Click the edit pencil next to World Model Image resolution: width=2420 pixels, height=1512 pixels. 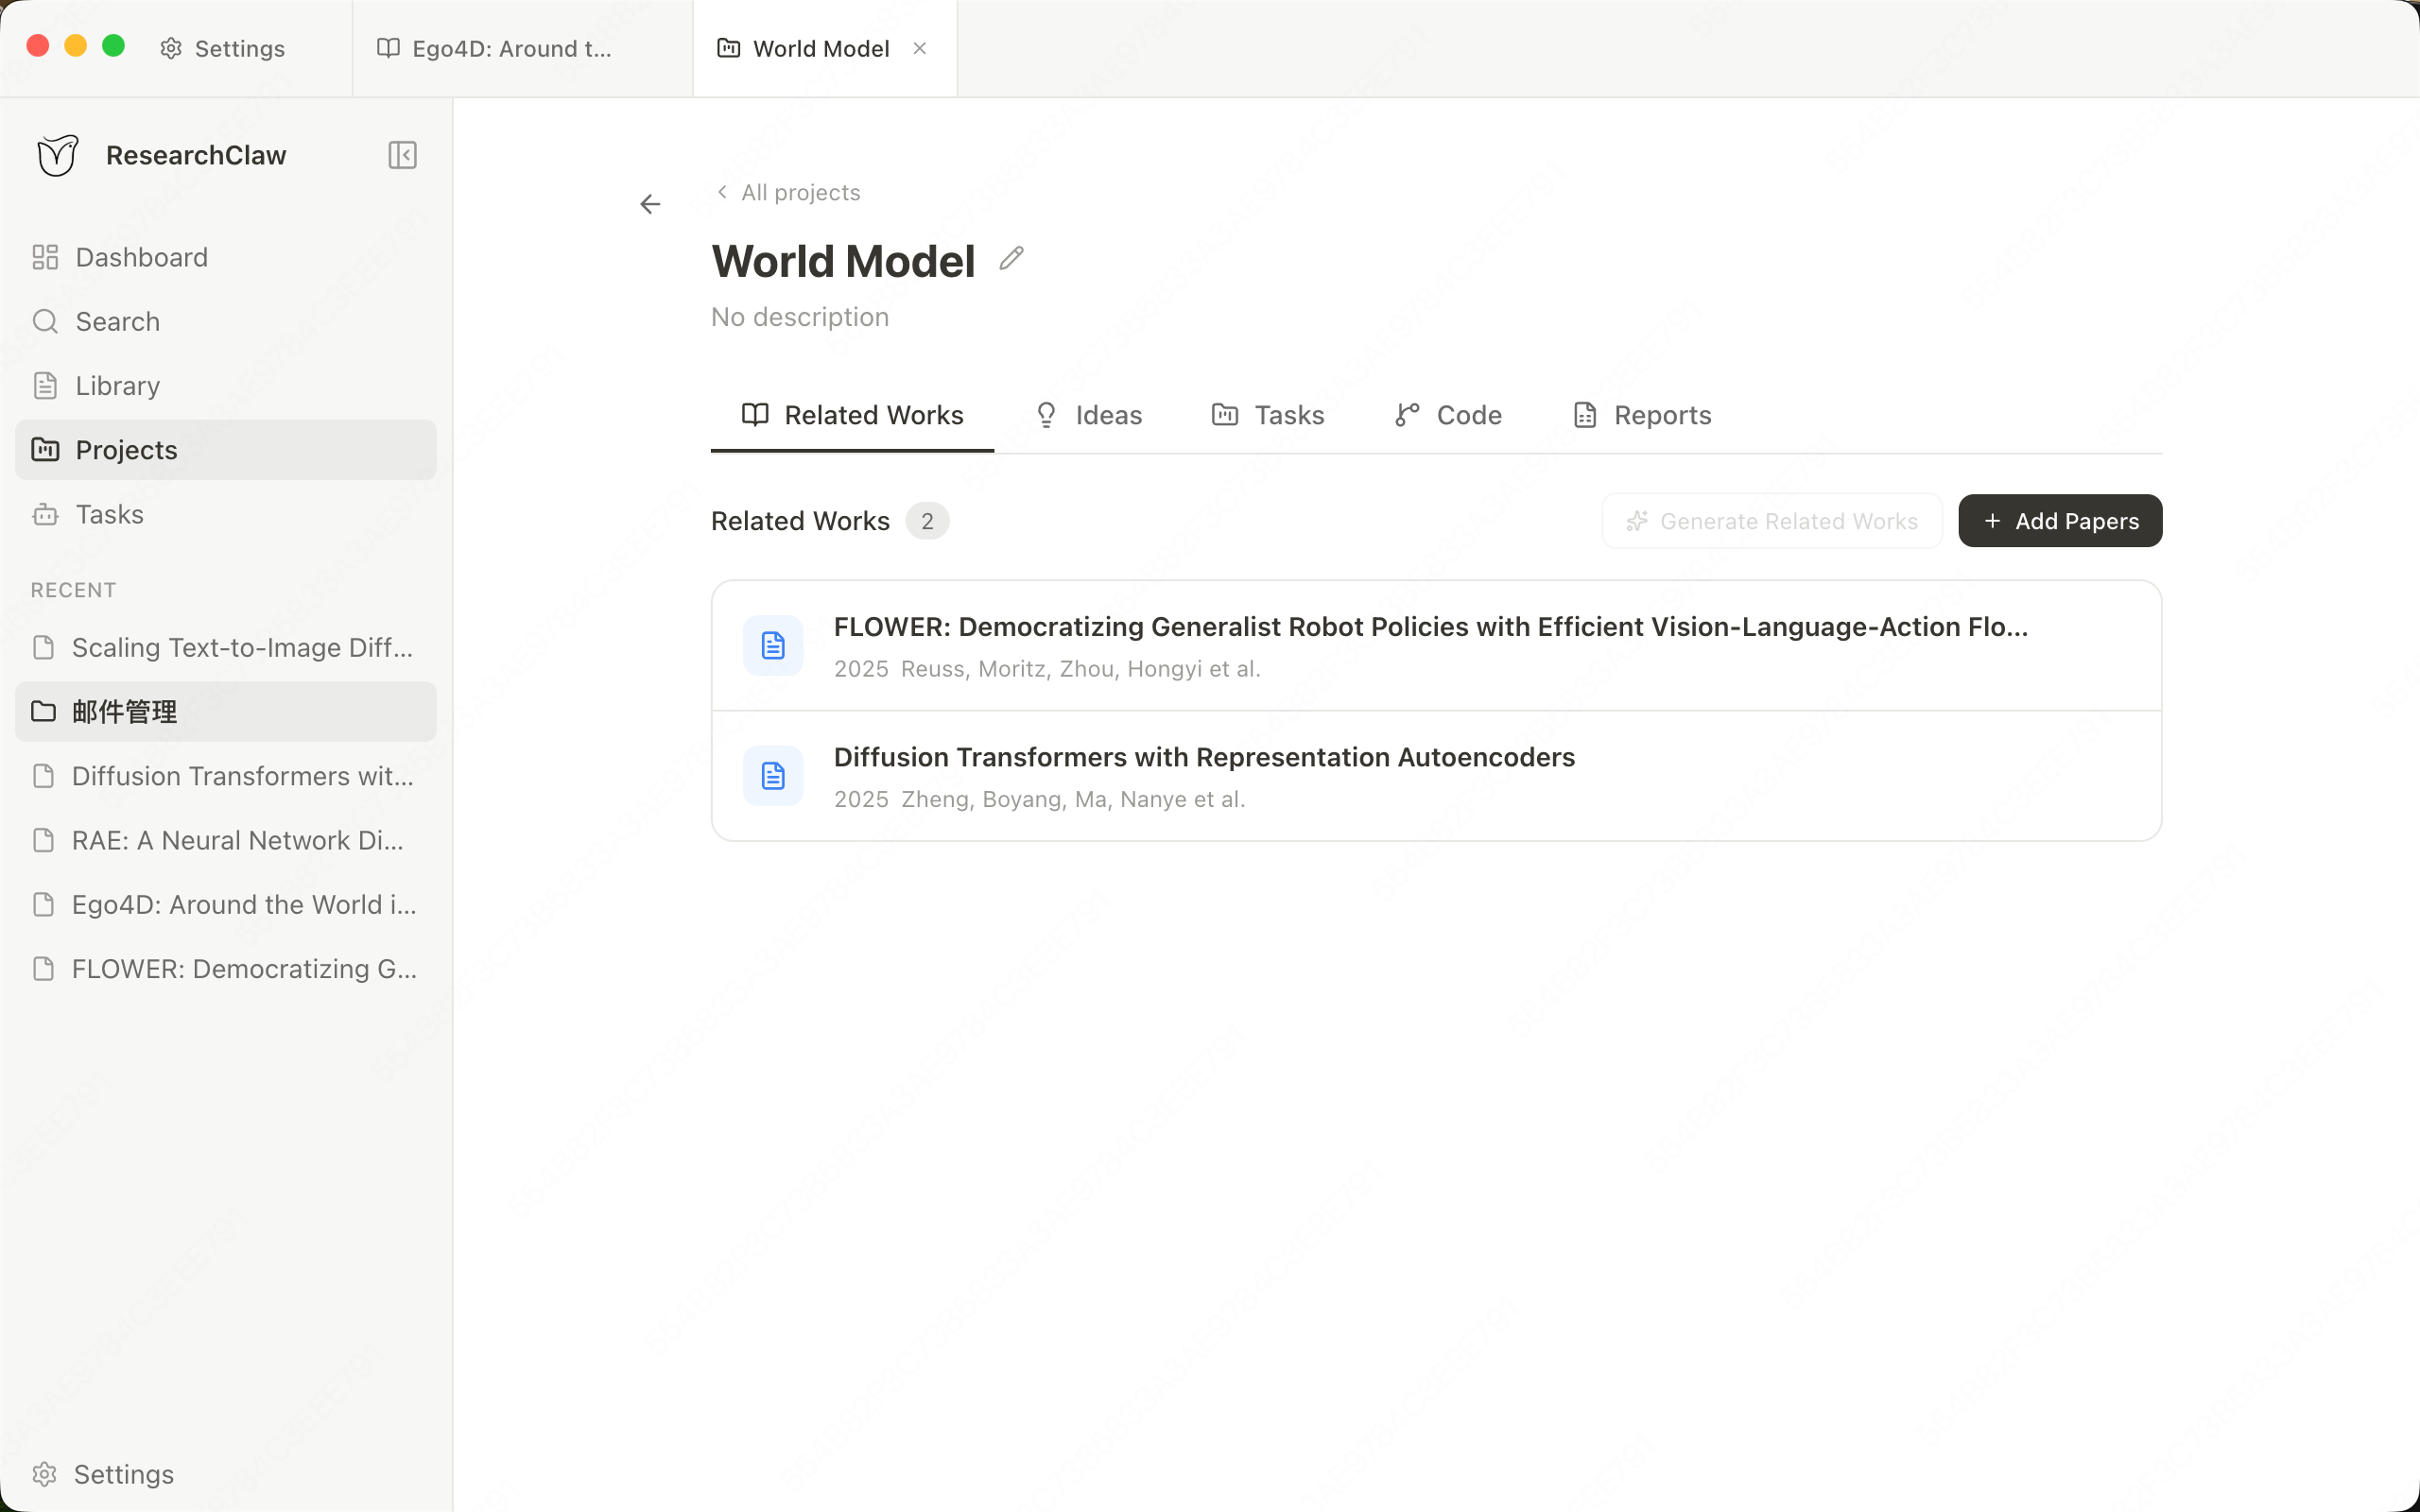pos(1010,258)
